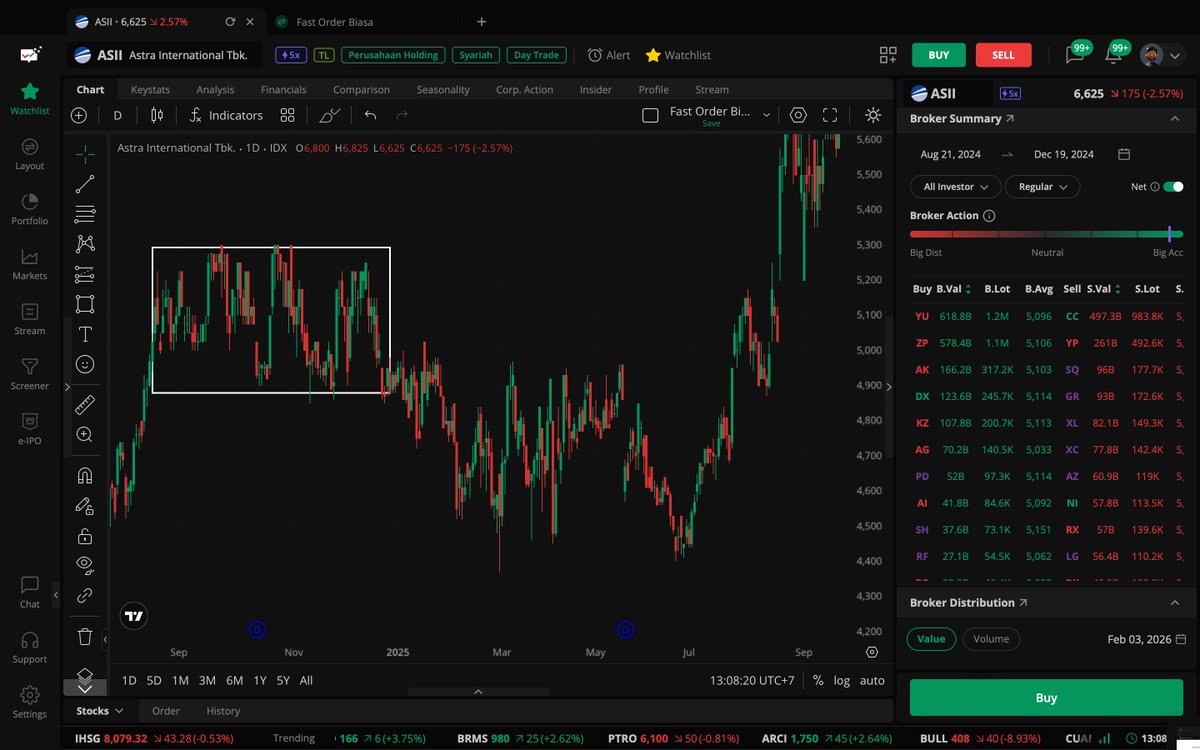Image resolution: width=1200 pixels, height=750 pixels.
Task: Switch chart theme with sun icon
Action: click(873, 115)
